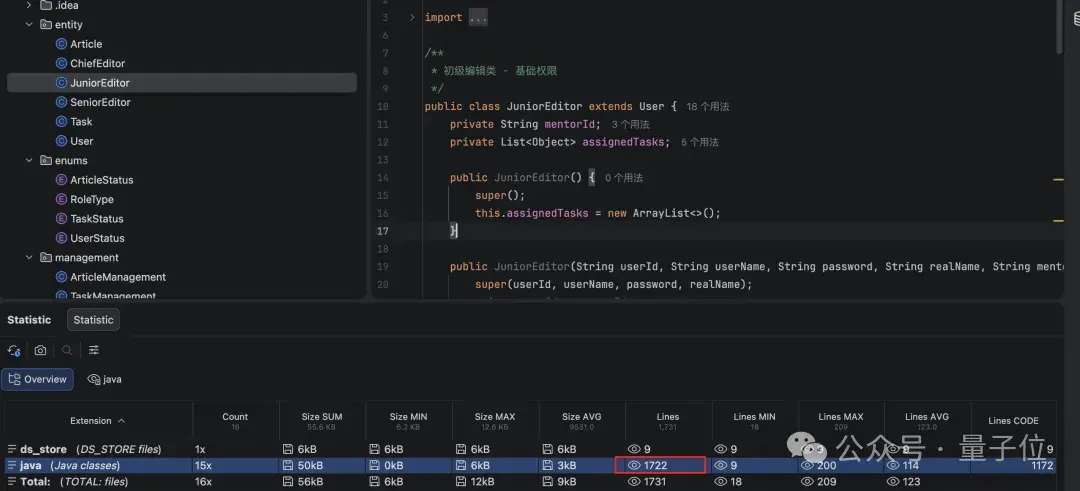Click the disk icon beside 50kB in java row
The width and height of the screenshot is (1080, 491).
click(x=288, y=466)
